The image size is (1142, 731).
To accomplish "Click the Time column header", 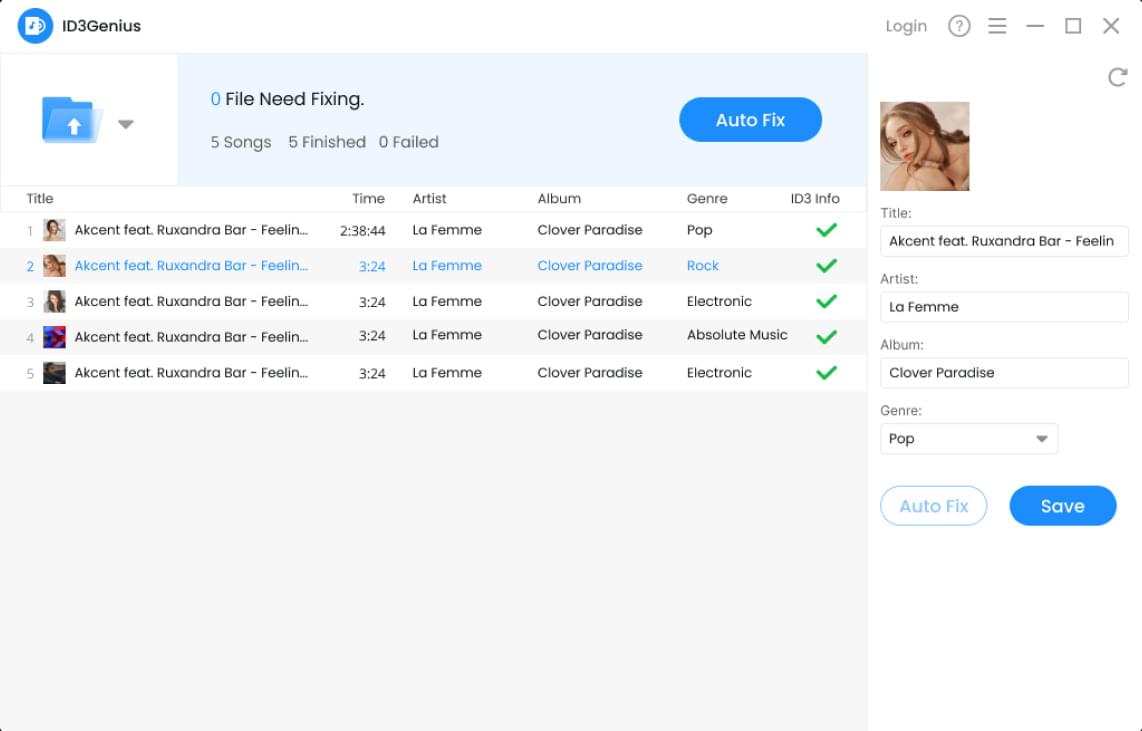I will pos(369,198).
